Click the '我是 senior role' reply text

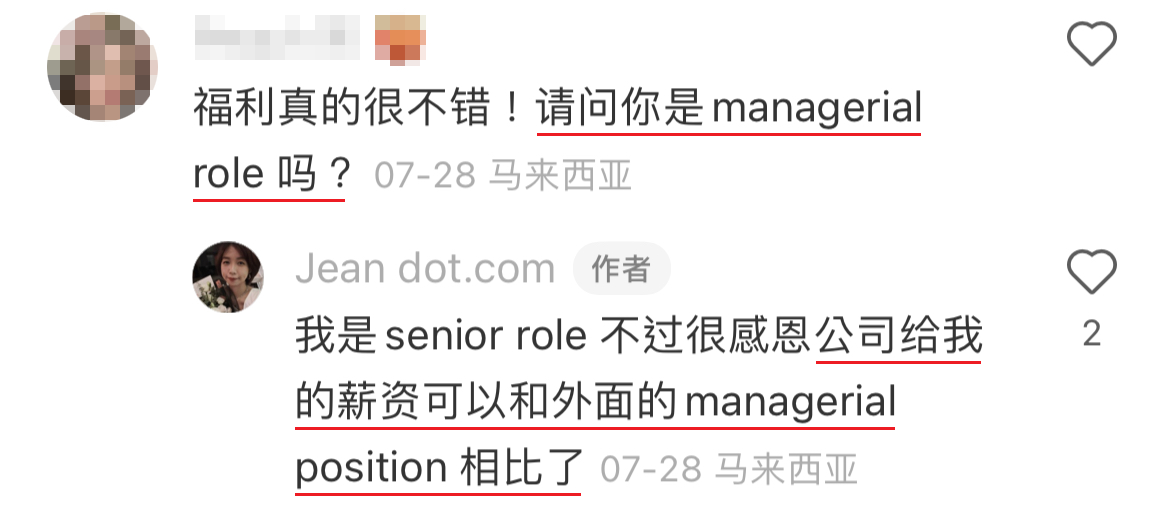[x=440, y=337]
